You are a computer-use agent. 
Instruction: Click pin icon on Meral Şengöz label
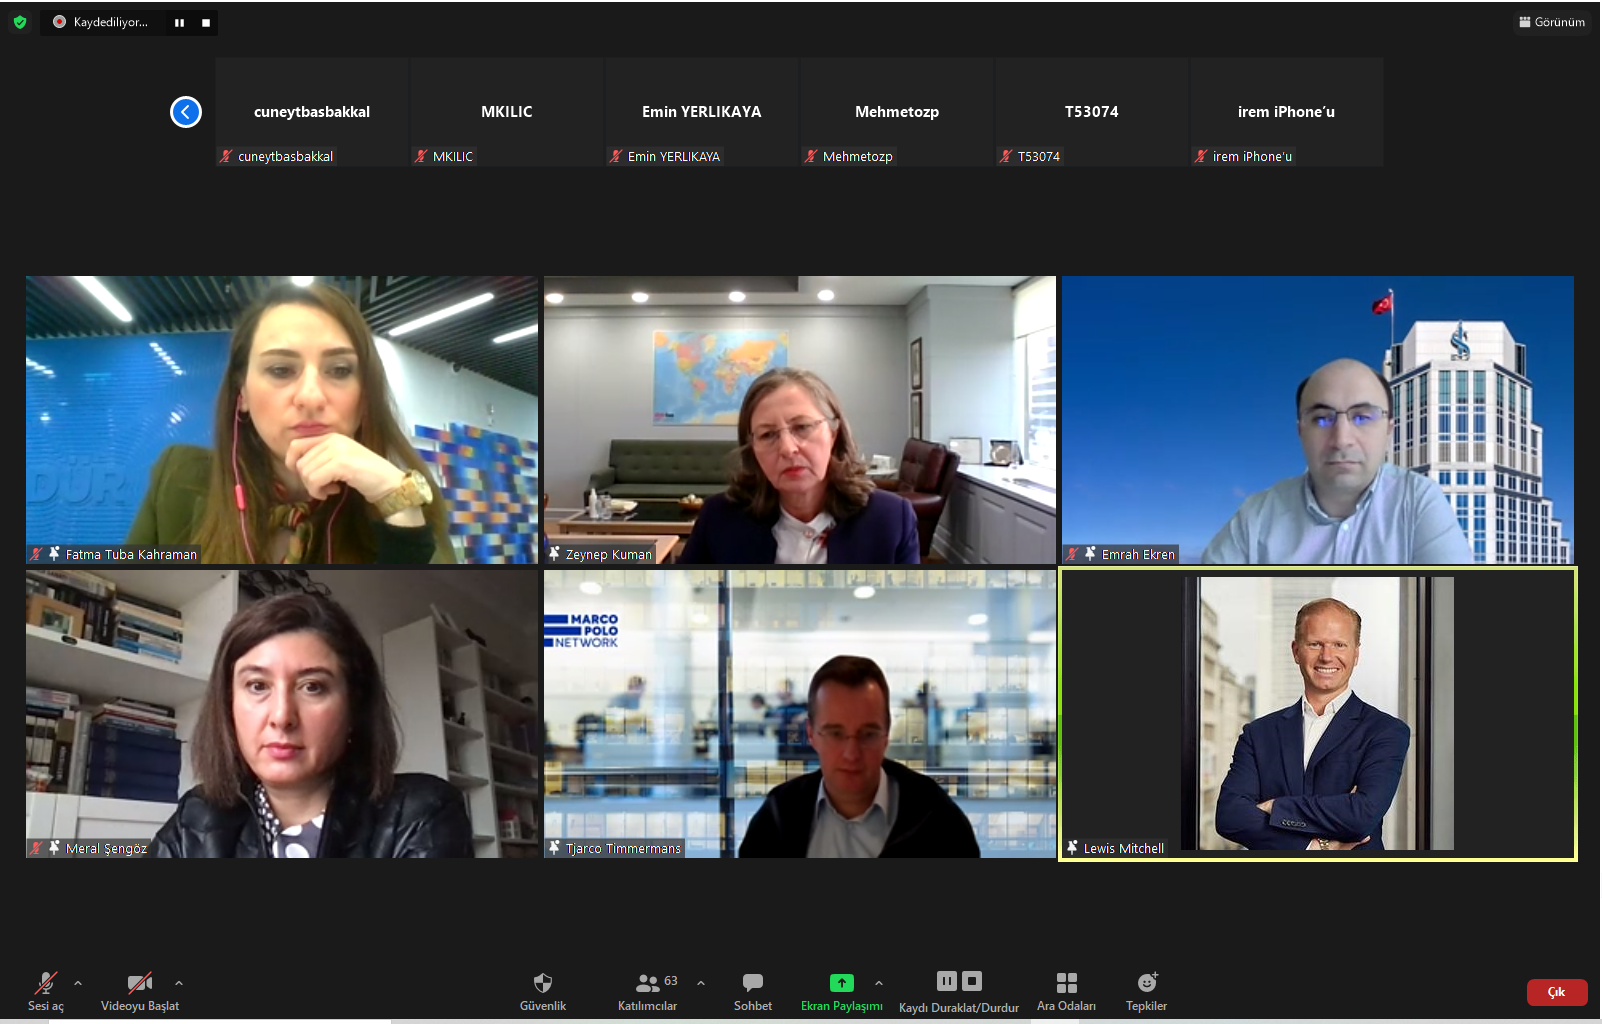(x=55, y=847)
